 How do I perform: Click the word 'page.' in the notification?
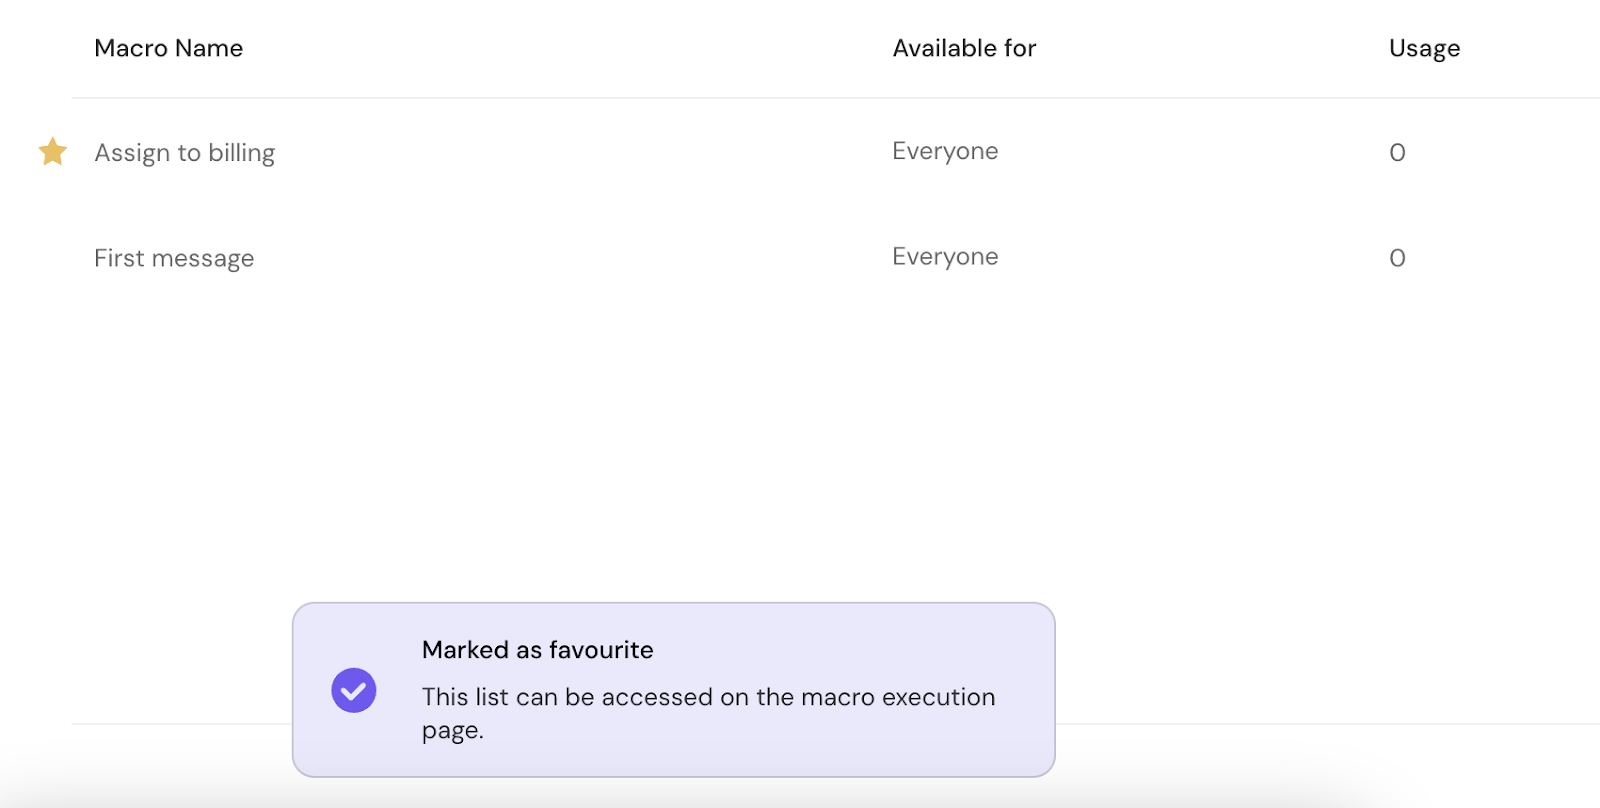[x=452, y=731]
